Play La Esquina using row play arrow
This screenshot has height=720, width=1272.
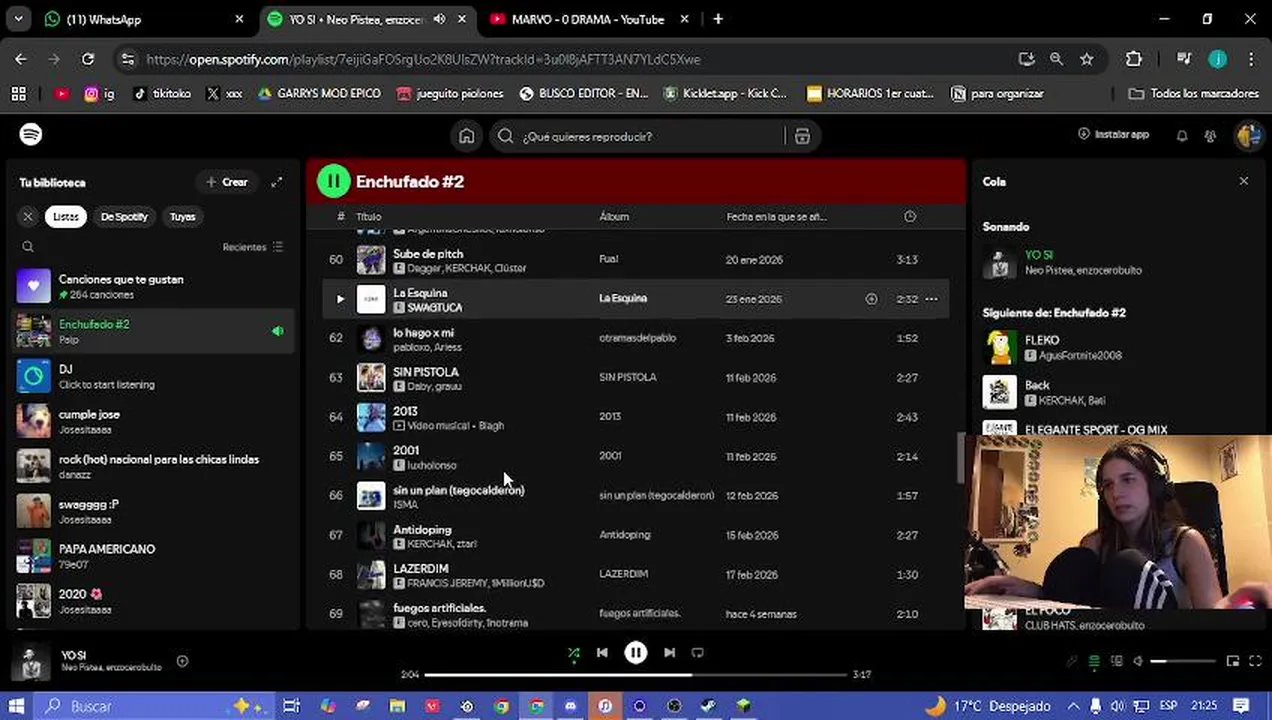point(340,299)
